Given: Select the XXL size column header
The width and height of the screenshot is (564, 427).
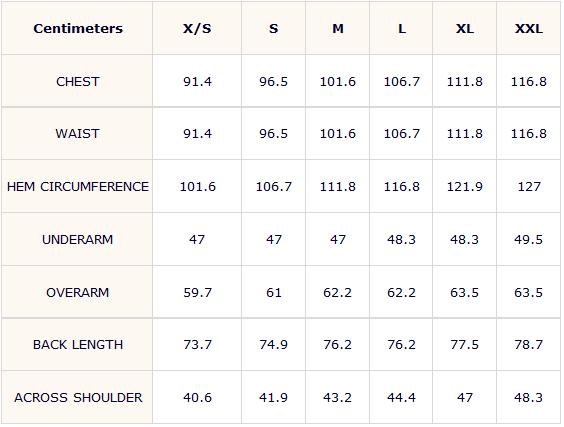Looking at the screenshot, I should pyautogui.click(x=528, y=28).
